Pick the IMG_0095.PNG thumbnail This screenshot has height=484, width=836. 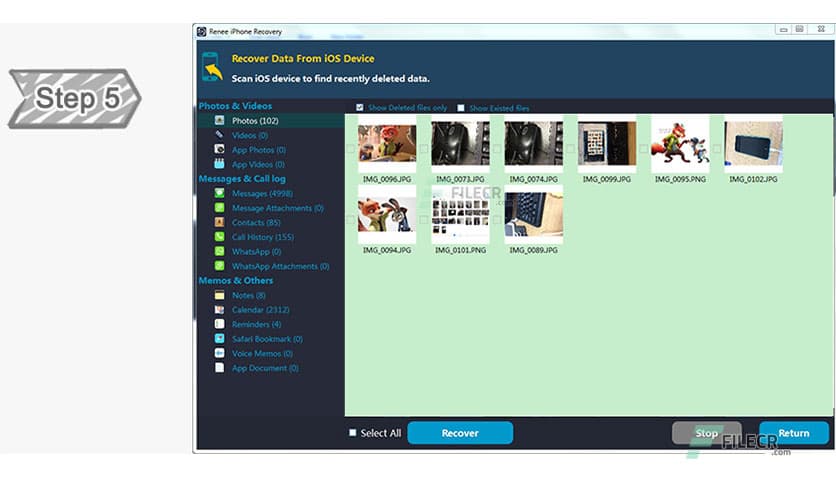pos(680,143)
